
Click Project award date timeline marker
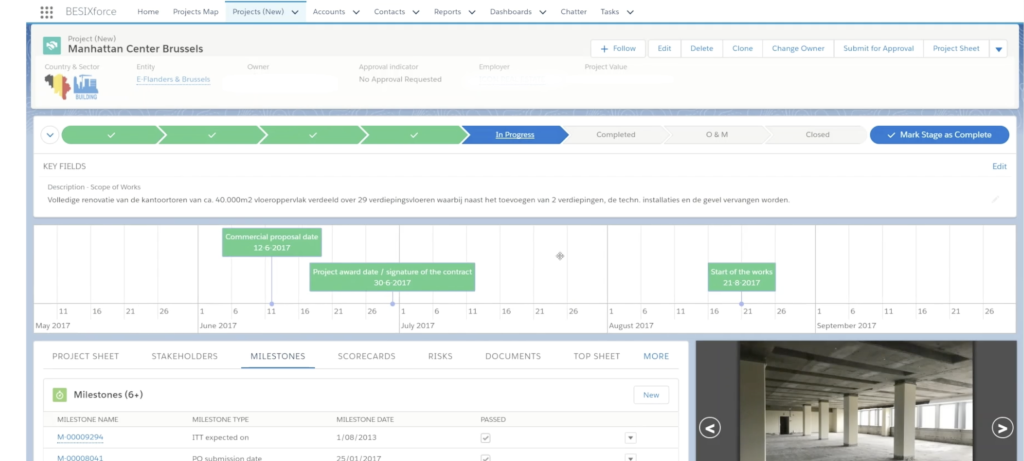tap(392, 277)
